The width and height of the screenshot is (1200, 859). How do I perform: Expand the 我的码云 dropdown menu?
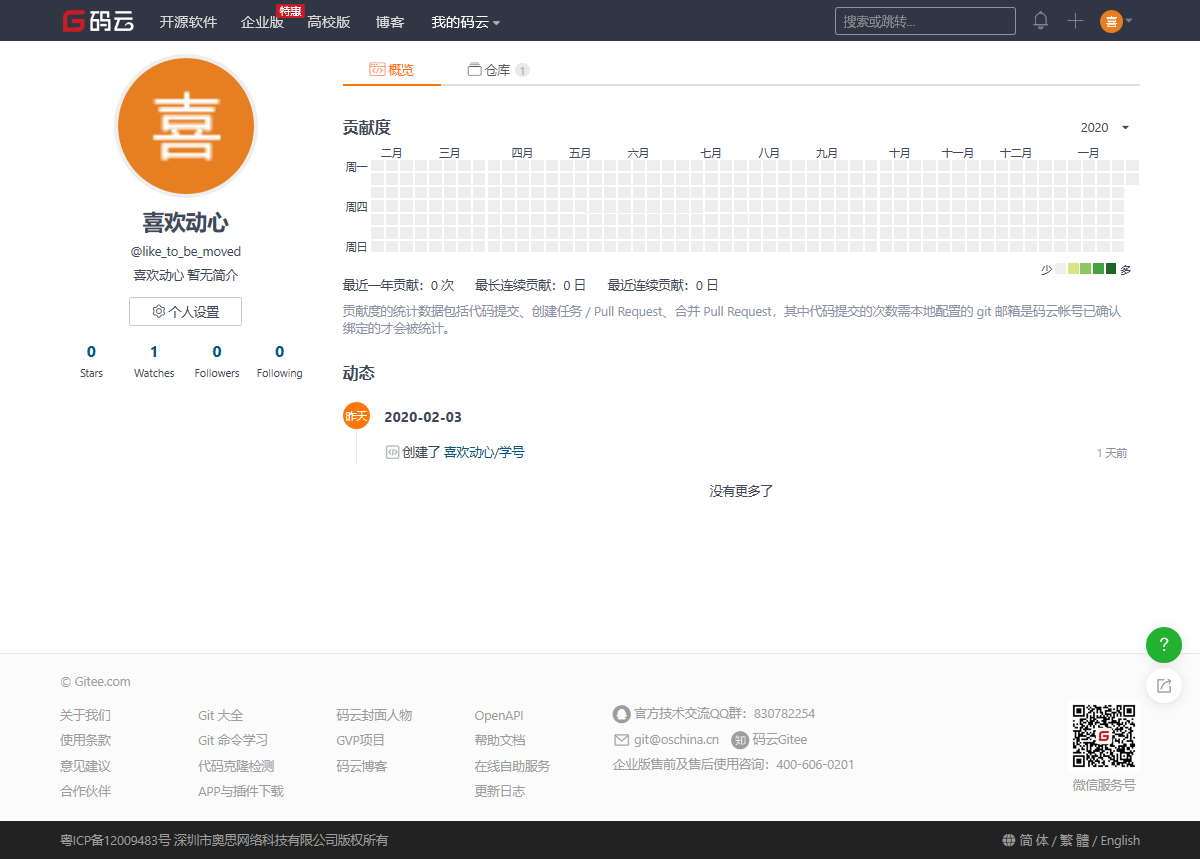point(465,22)
